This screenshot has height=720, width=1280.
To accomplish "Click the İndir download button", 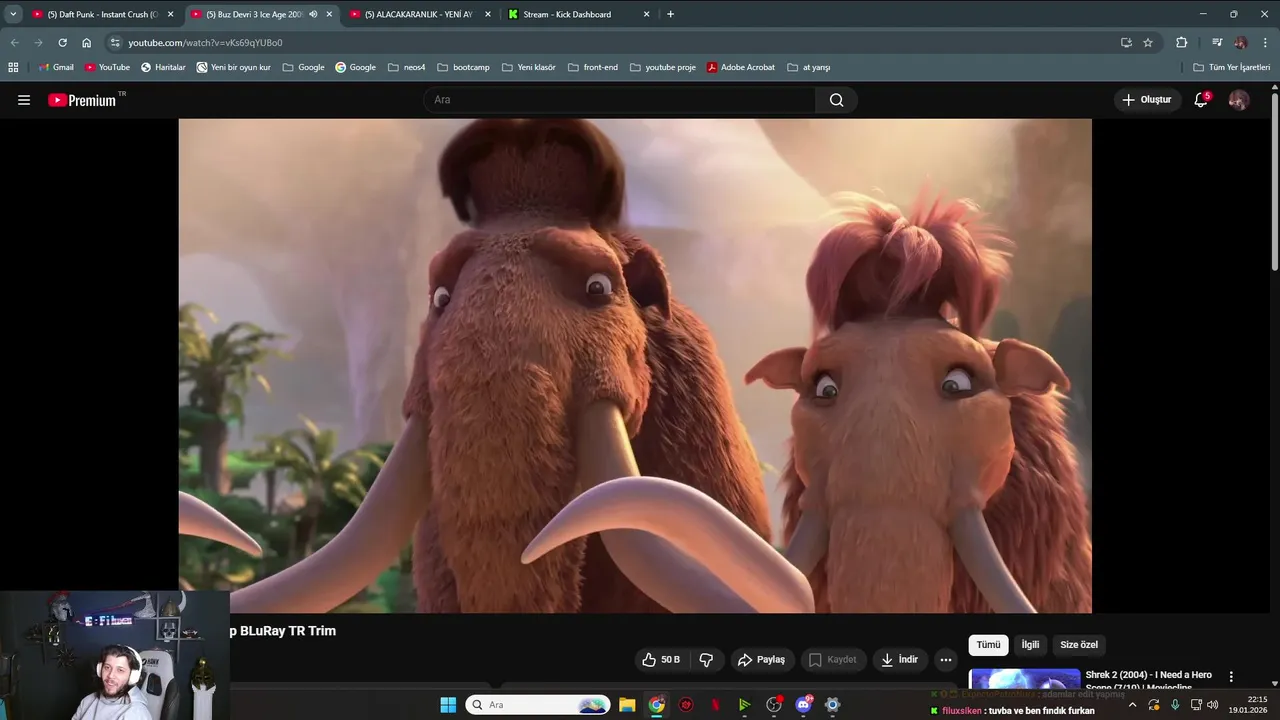I will pyautogui.click(x=899, y=660).
